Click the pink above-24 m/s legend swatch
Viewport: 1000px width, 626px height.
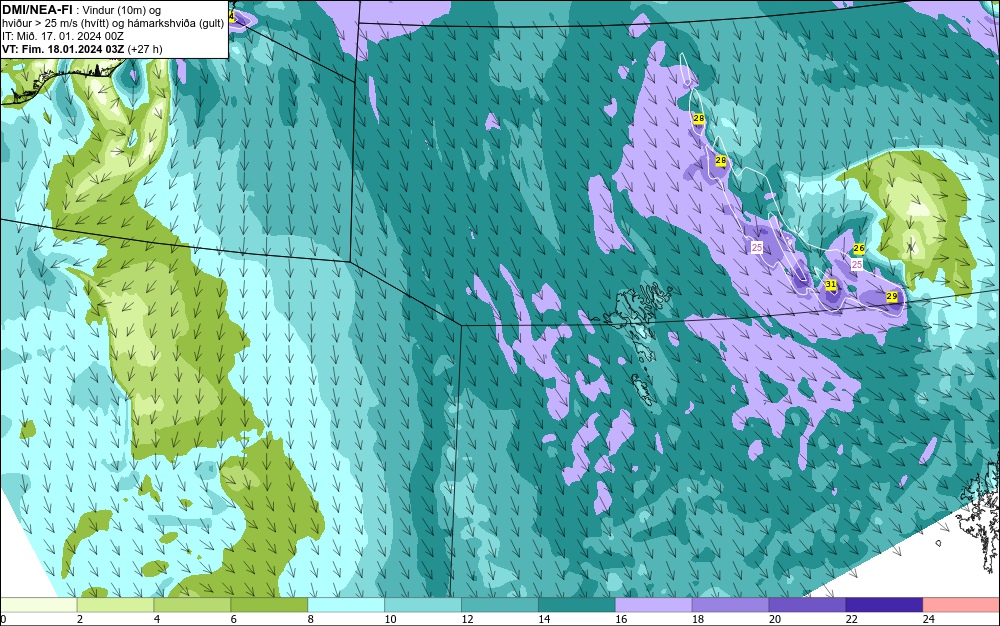click(x=961, y=605)
